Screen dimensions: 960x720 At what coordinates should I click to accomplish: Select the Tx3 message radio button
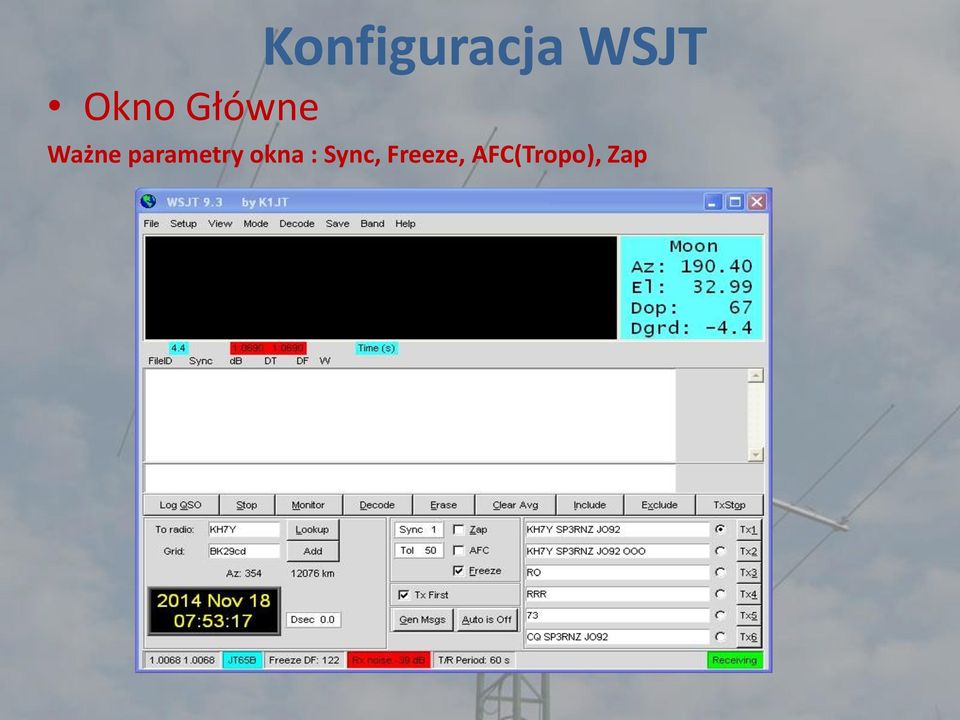point(720,572)
